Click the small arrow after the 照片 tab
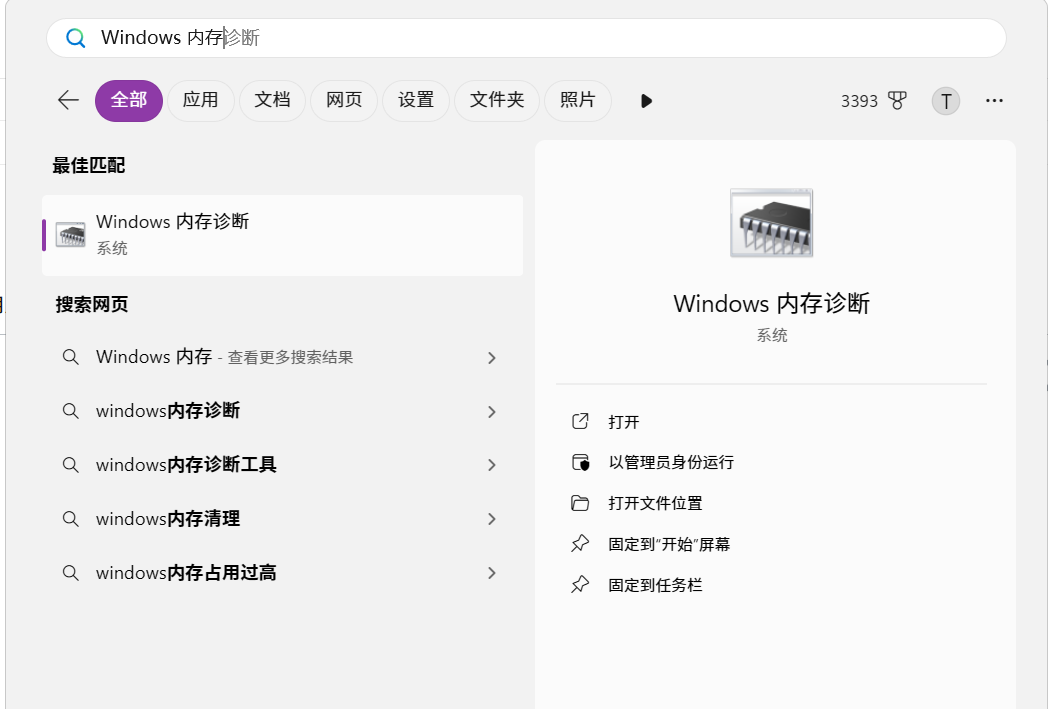Screen dimensions: 1048x709 [x=646, y=100]
